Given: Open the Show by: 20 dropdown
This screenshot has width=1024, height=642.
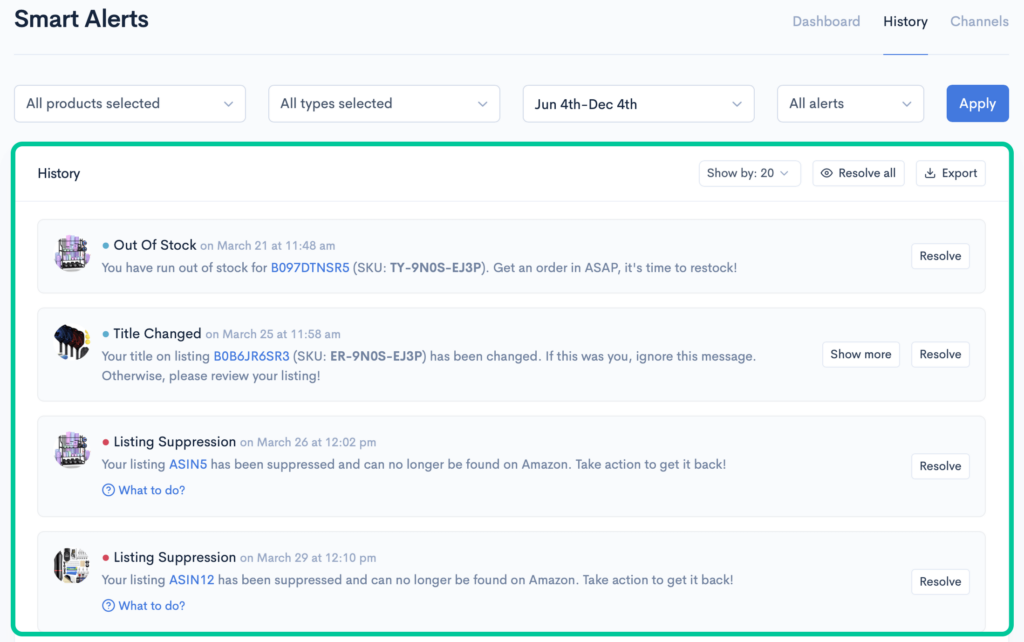Looking at the screenshot, I should [749, 172].
